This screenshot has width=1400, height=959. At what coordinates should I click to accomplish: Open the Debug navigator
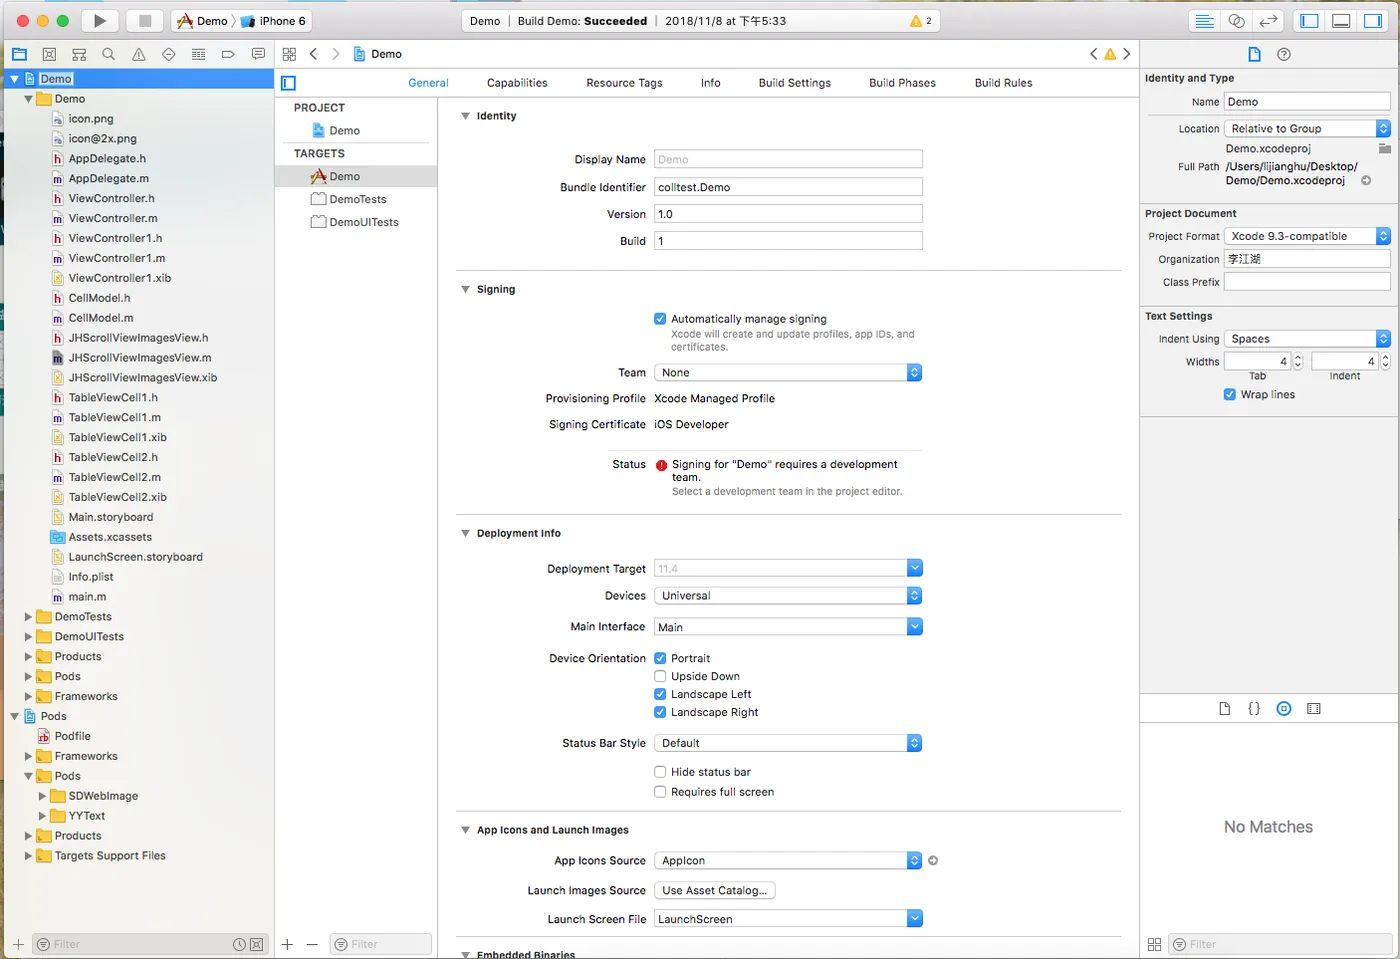[198, 54]
